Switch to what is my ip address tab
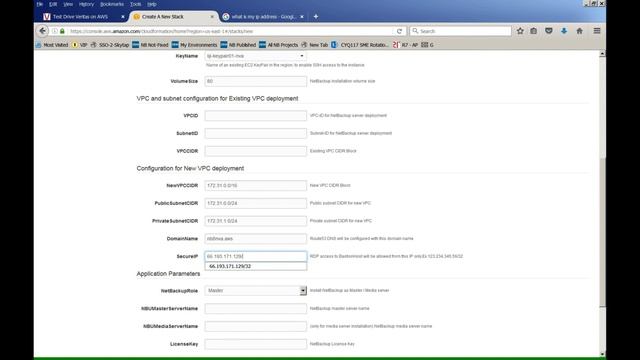The width and height of the screenshot is (640, 360). coord(263,17)
